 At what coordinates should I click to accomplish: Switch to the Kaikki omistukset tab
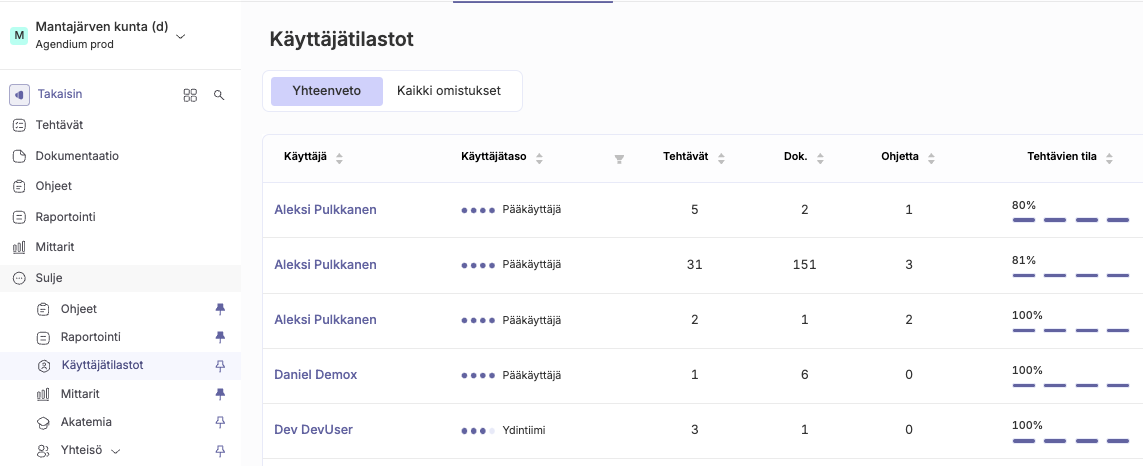(449, 91)
